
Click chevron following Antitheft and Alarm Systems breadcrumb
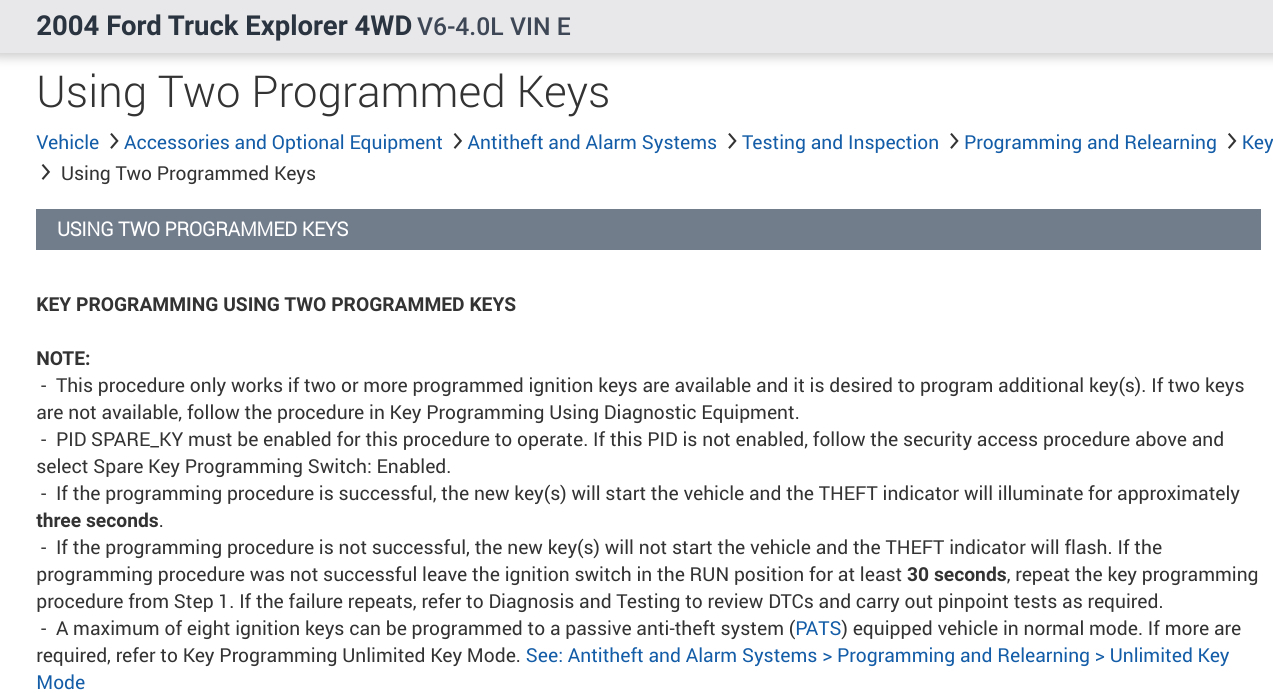[x=730, y=142]
